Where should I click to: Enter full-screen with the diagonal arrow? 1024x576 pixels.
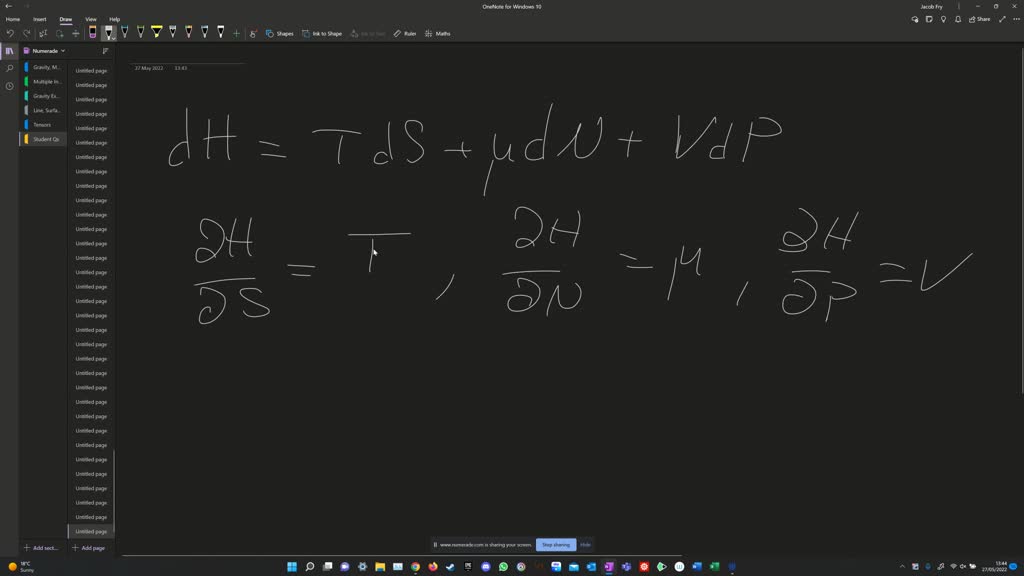[x=1002, y=19]
